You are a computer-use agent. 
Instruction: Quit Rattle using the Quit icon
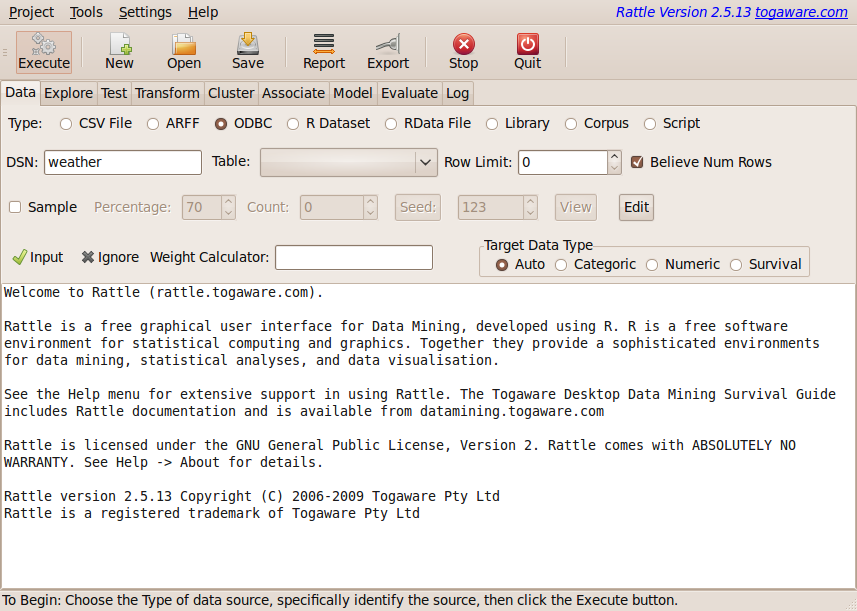527,51
